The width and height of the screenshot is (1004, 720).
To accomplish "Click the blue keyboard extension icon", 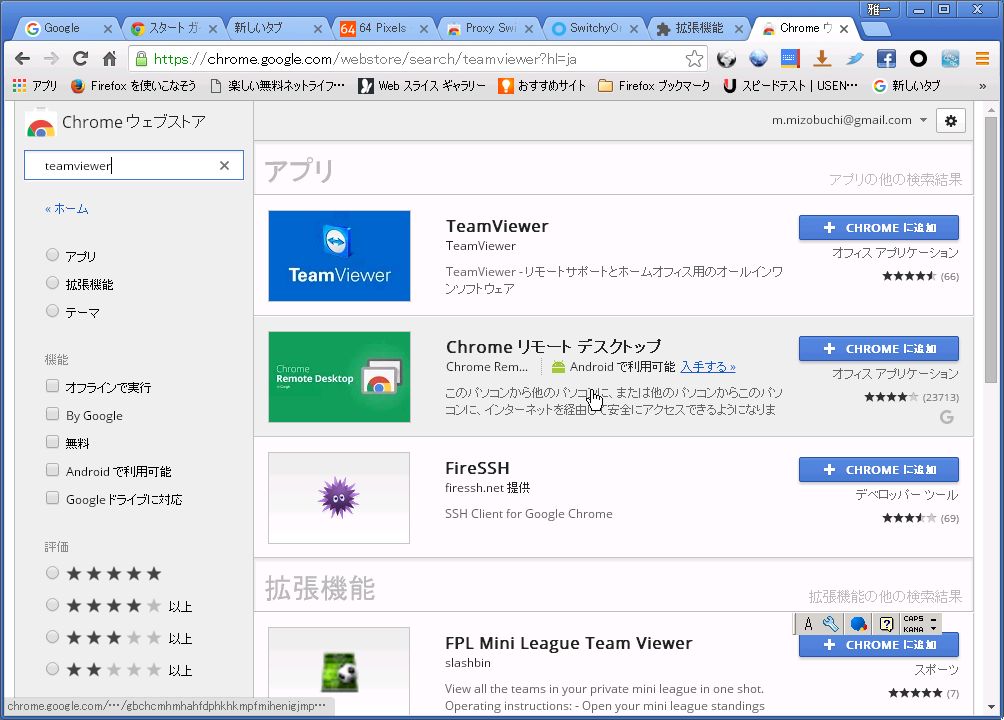I will click(x=790, y=59).
